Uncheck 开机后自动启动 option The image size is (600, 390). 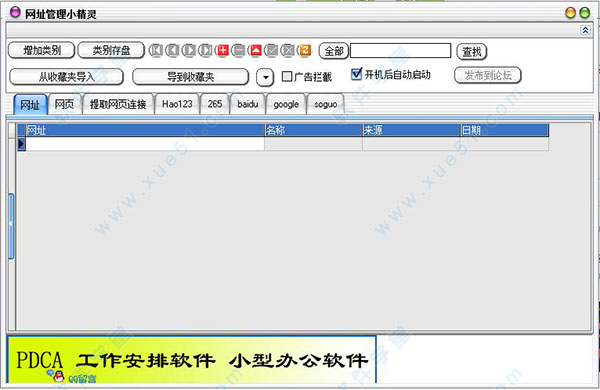tap(356, 74)
